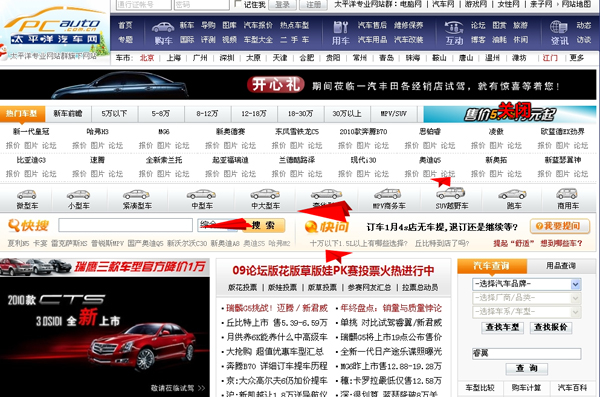Click the 购车 car icon in navigation

(163, 27)
